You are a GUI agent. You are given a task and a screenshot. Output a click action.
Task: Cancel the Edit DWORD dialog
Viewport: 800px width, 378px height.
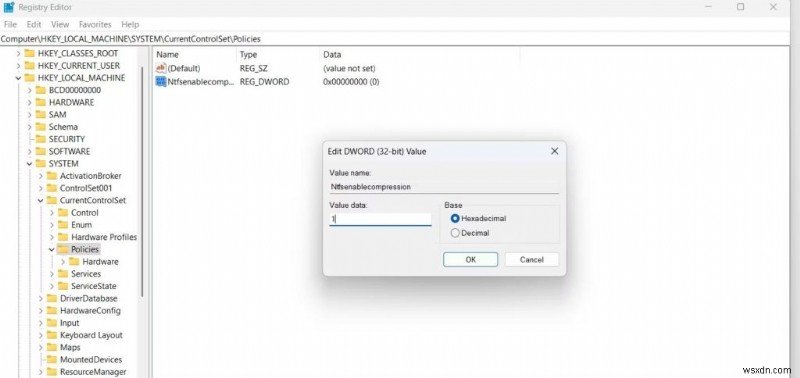tap(532, 259)
